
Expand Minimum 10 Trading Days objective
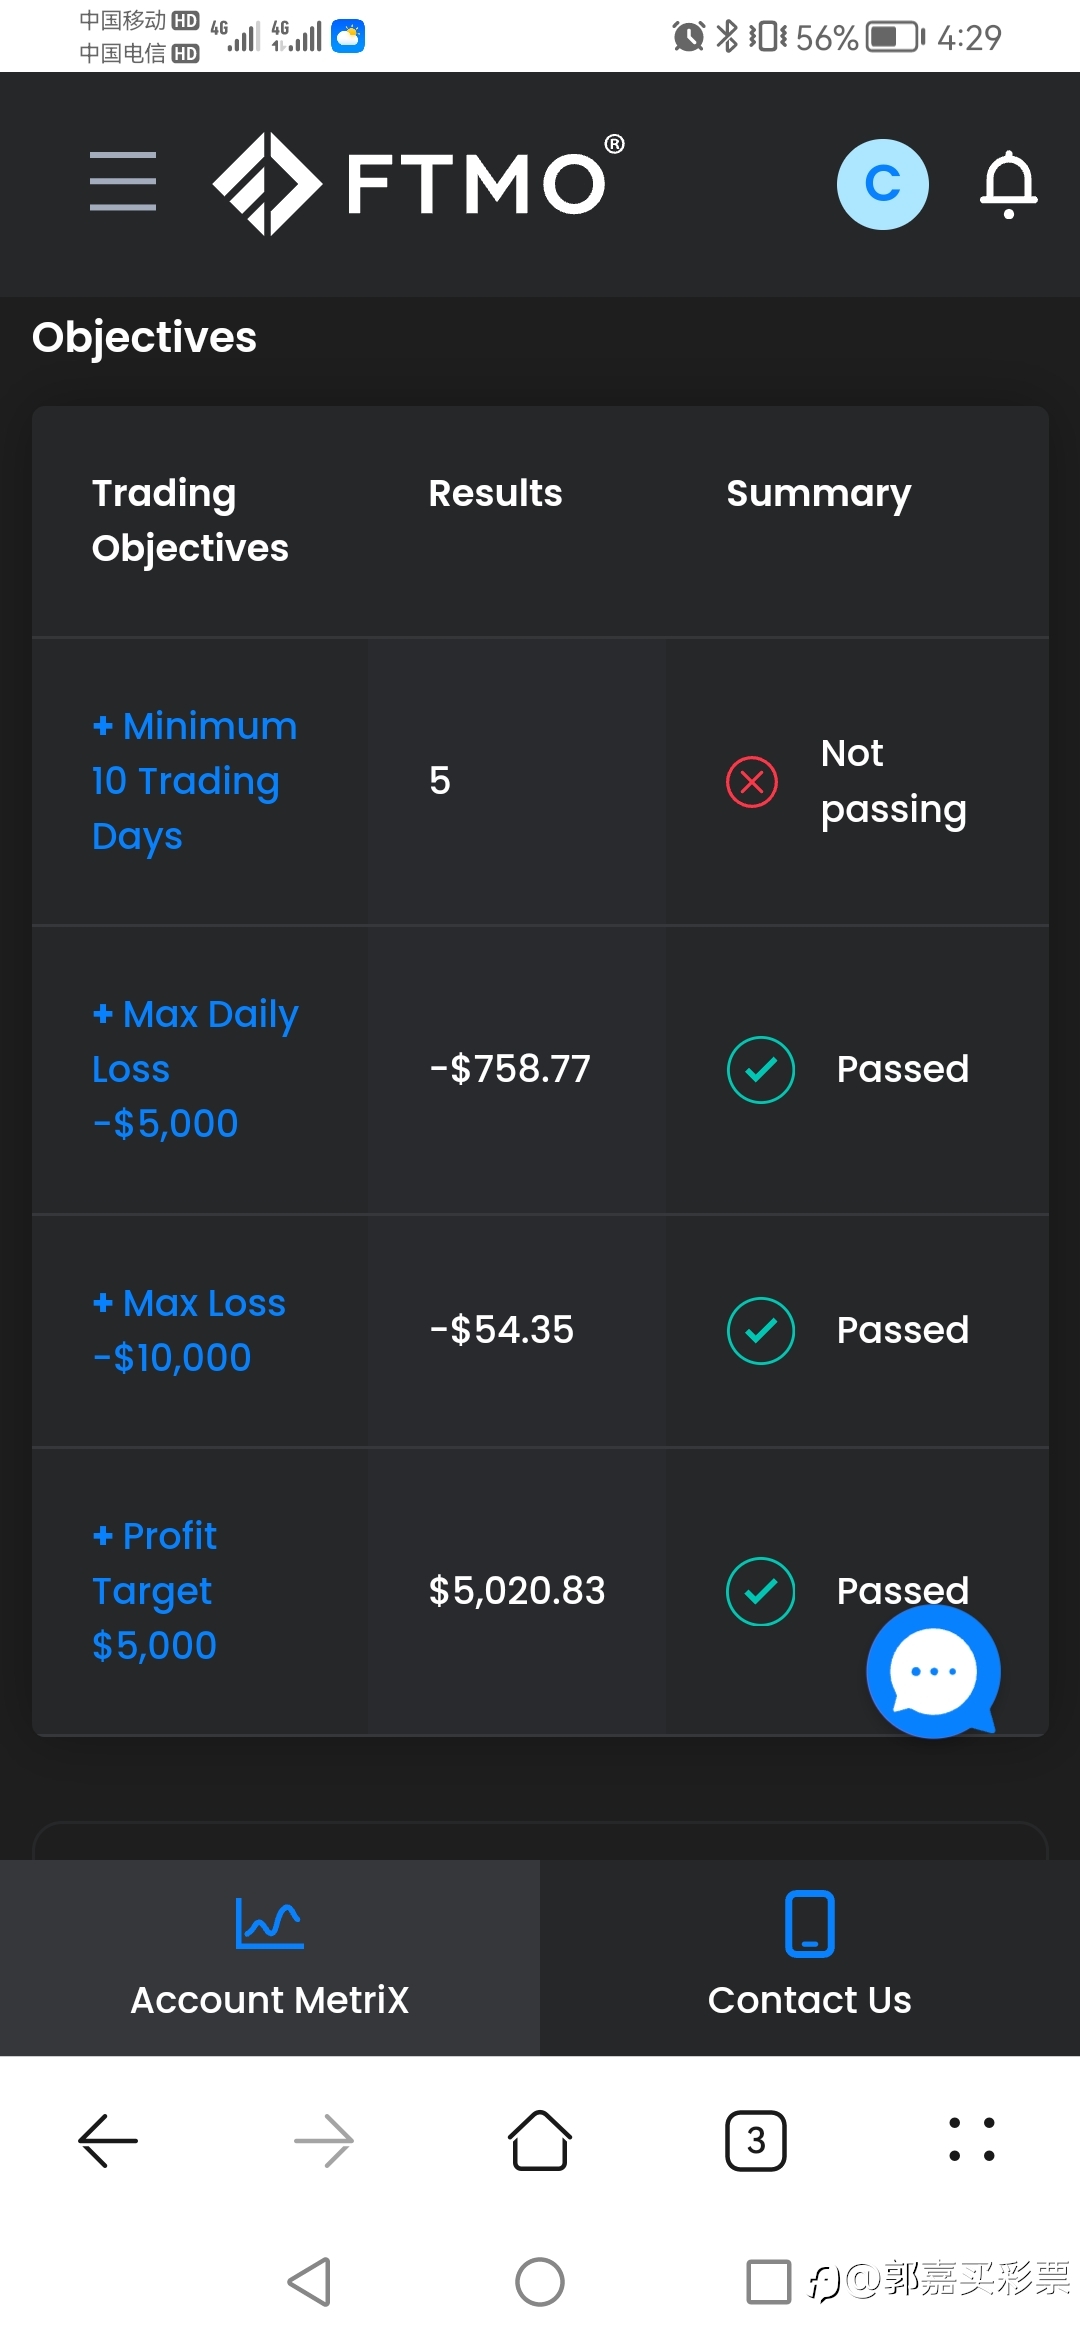click(195, 781)
